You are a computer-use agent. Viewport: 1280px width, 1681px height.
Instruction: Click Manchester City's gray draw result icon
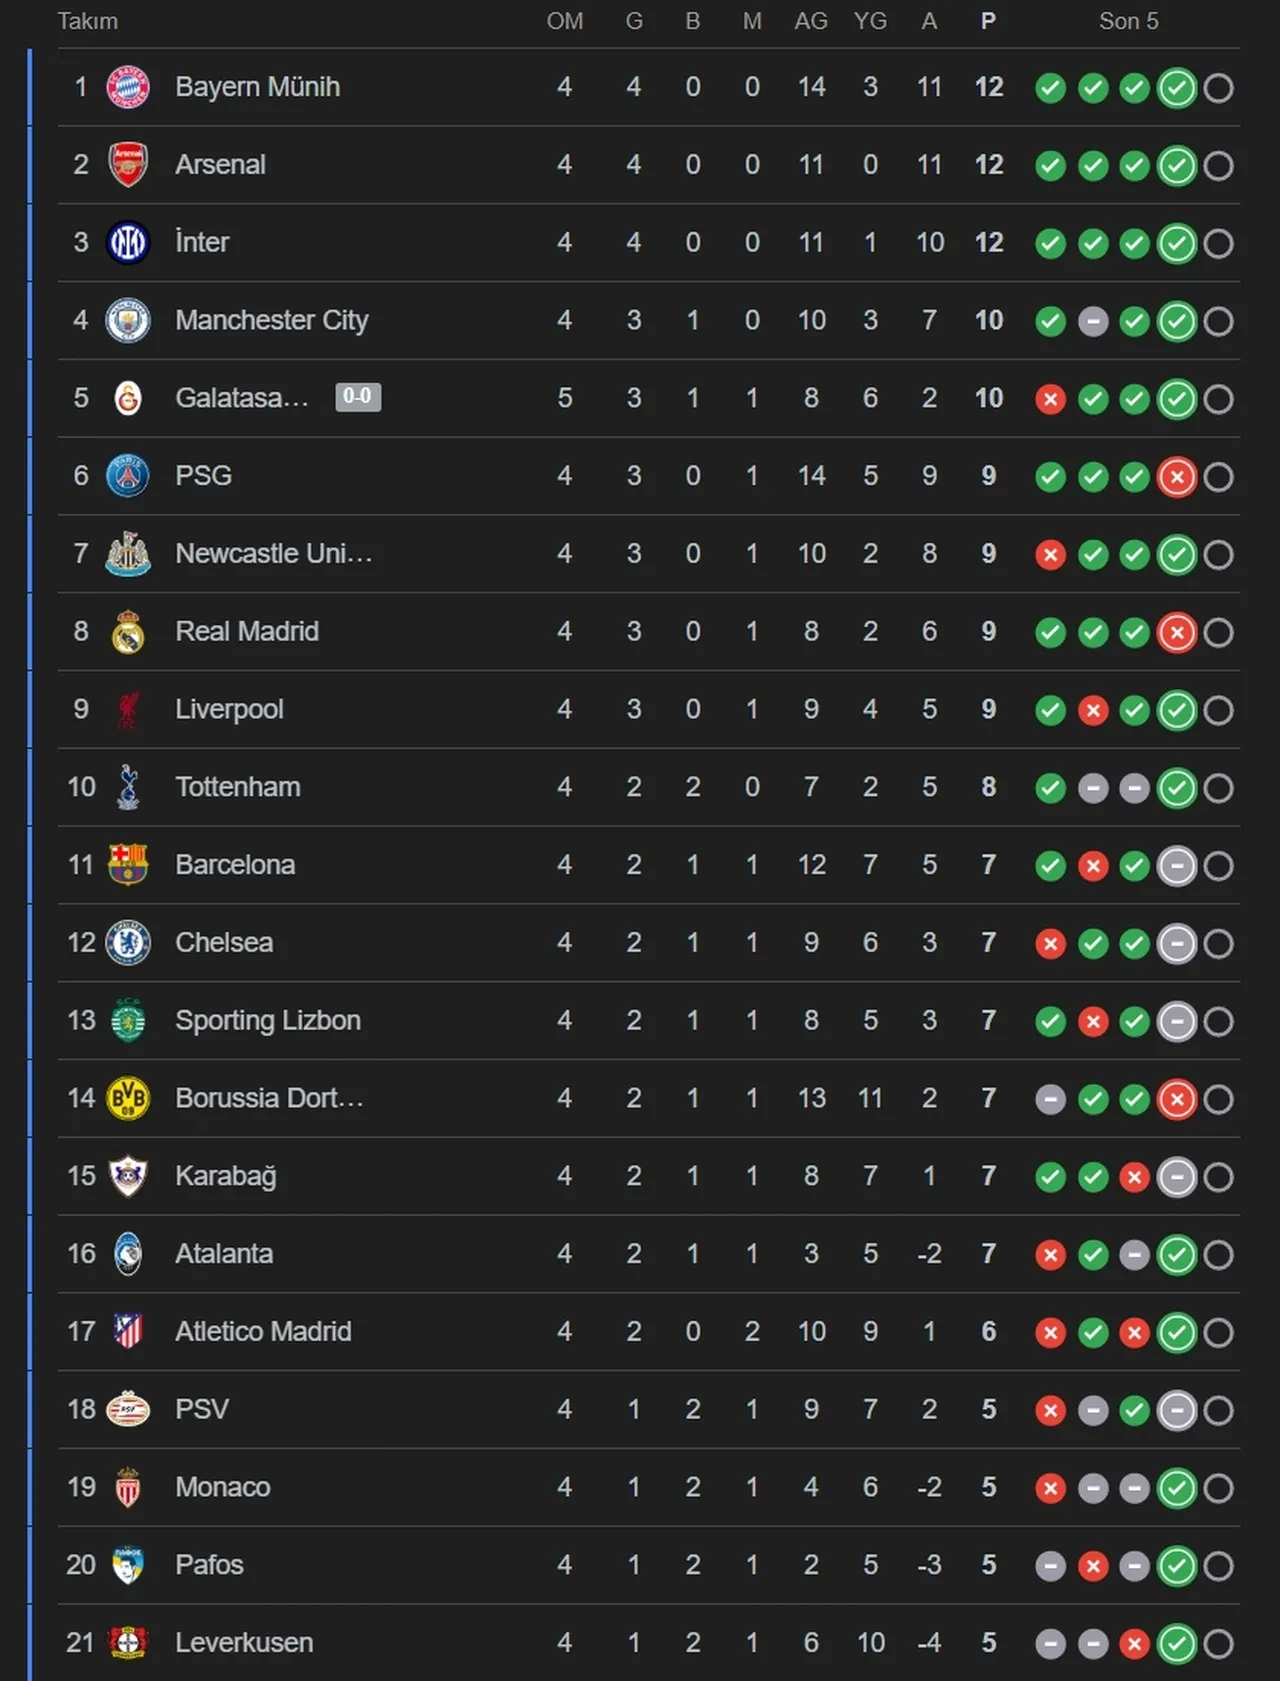tap(1093, 322)
